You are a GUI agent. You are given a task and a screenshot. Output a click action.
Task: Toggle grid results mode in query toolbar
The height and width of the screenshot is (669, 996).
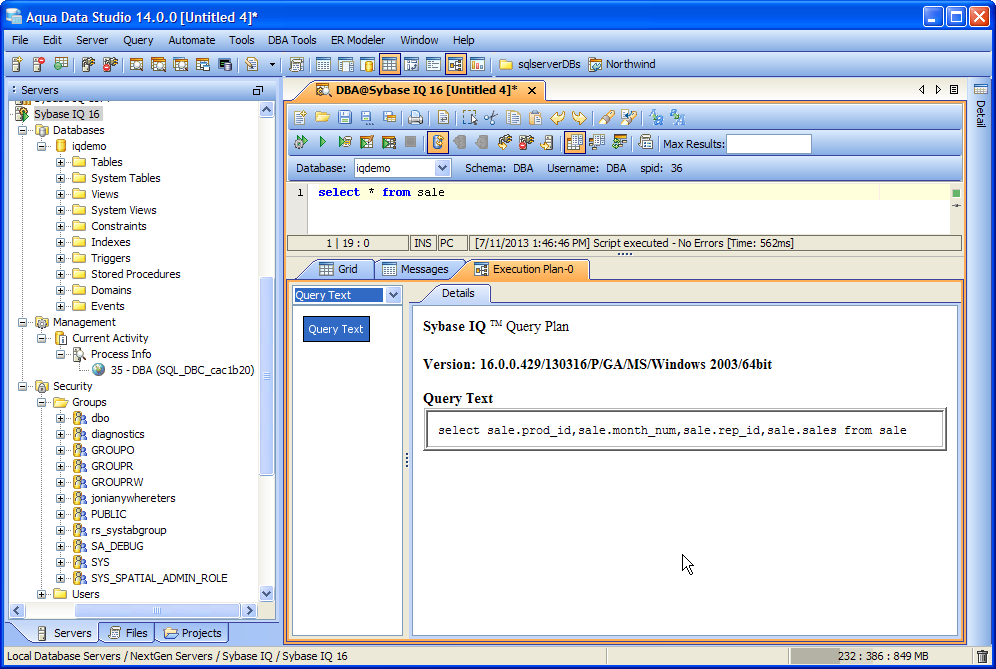click(574, 142)
